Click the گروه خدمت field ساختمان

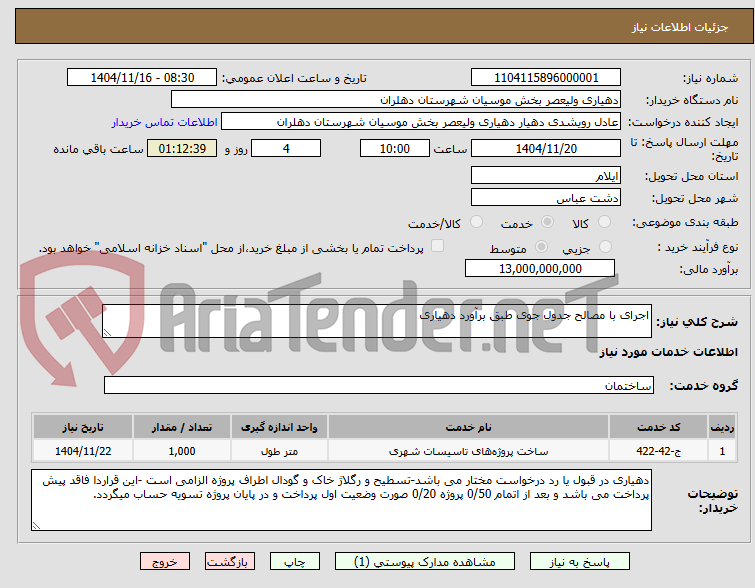378,385
